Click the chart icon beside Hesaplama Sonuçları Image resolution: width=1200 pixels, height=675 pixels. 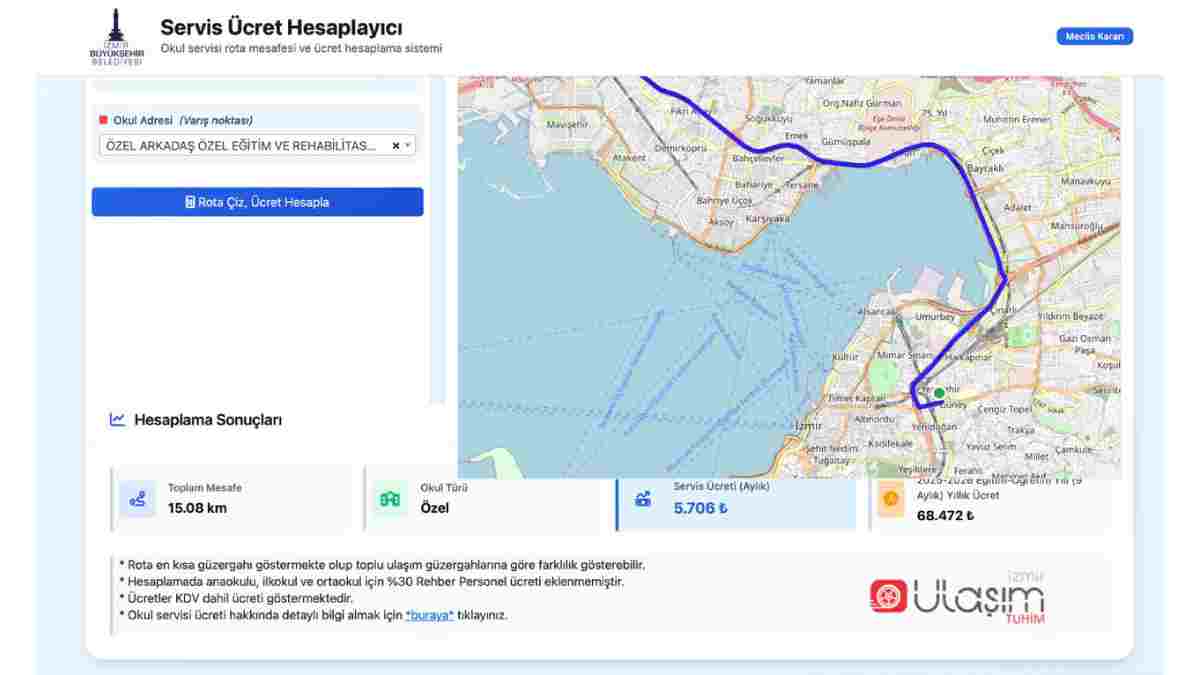pos(117,420)
